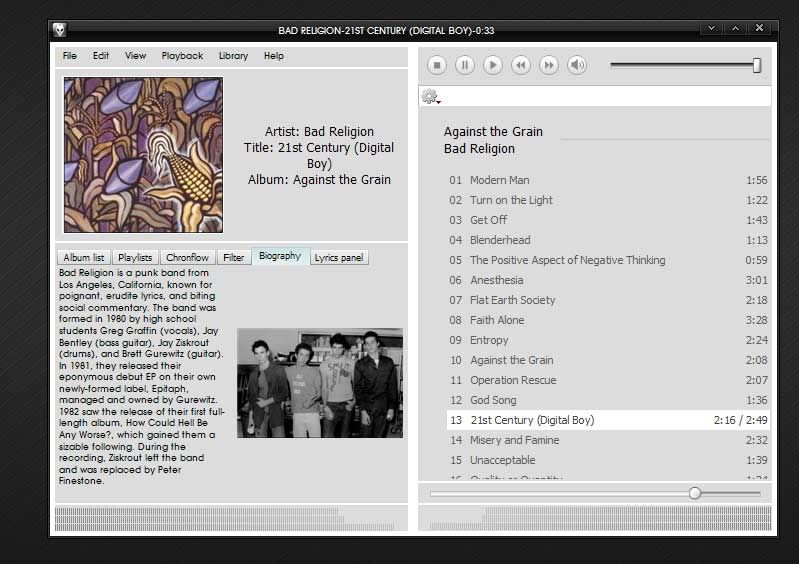Close the player window
The height and width of the screenshot is (564, 799).
759,28
